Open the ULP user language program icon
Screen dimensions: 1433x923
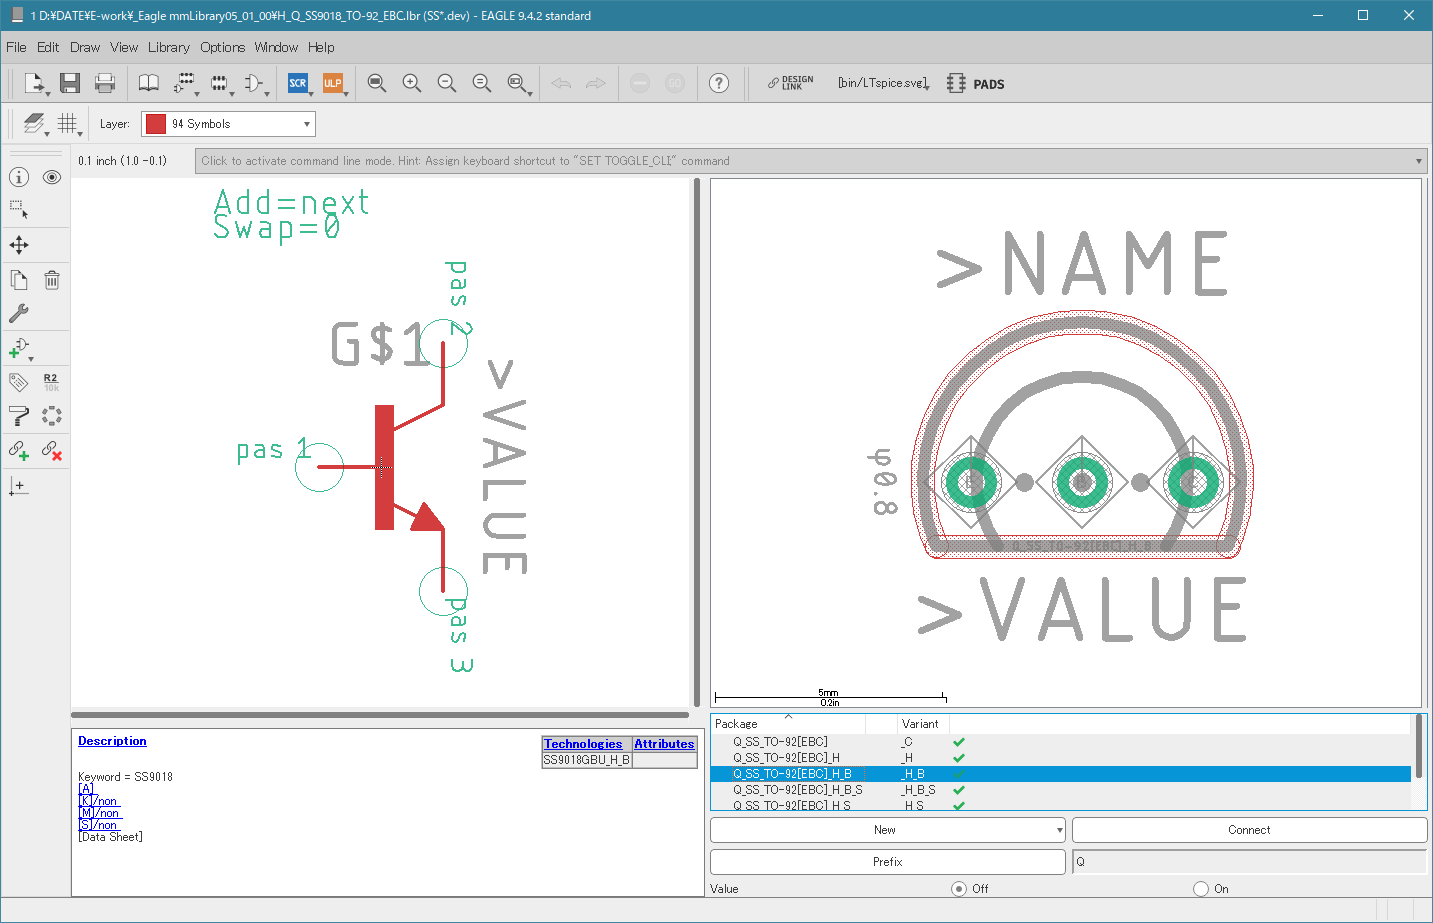point(332,83)
